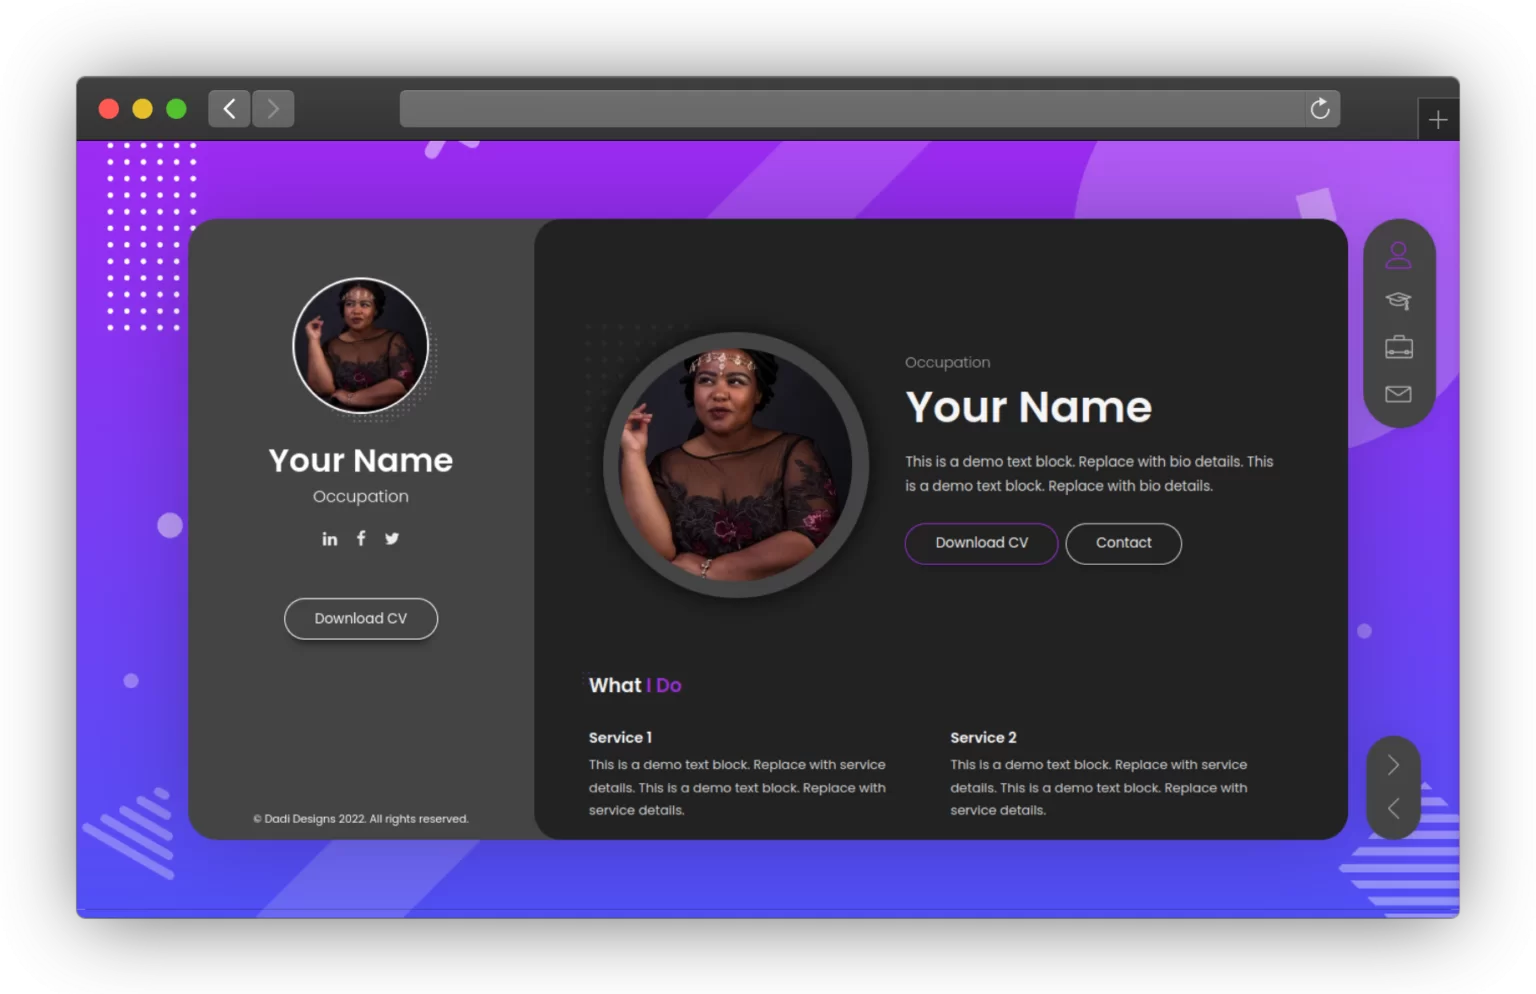Select the graduation cap Education icon
Screen dimensions: 1536x994
tap(1399, 301)
